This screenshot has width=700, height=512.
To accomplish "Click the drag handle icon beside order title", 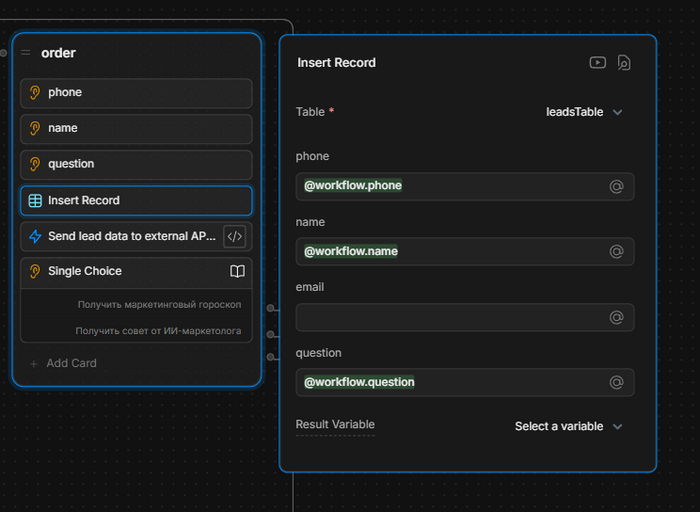I will pyautogui.click(x=26, y=53).
